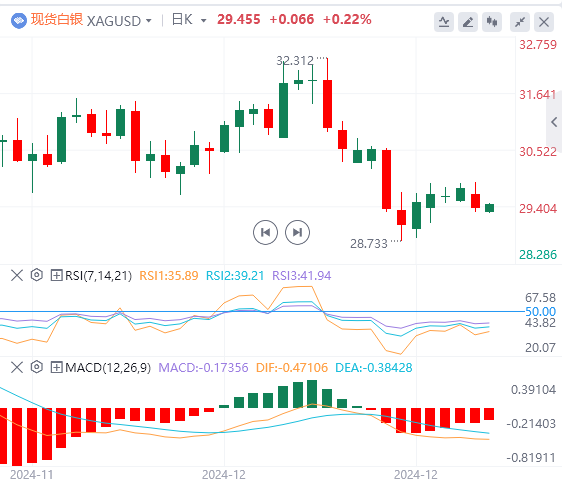Expand the right side panel arrow
Viewport: 562px width, 487px height.
tap(554, 122)
